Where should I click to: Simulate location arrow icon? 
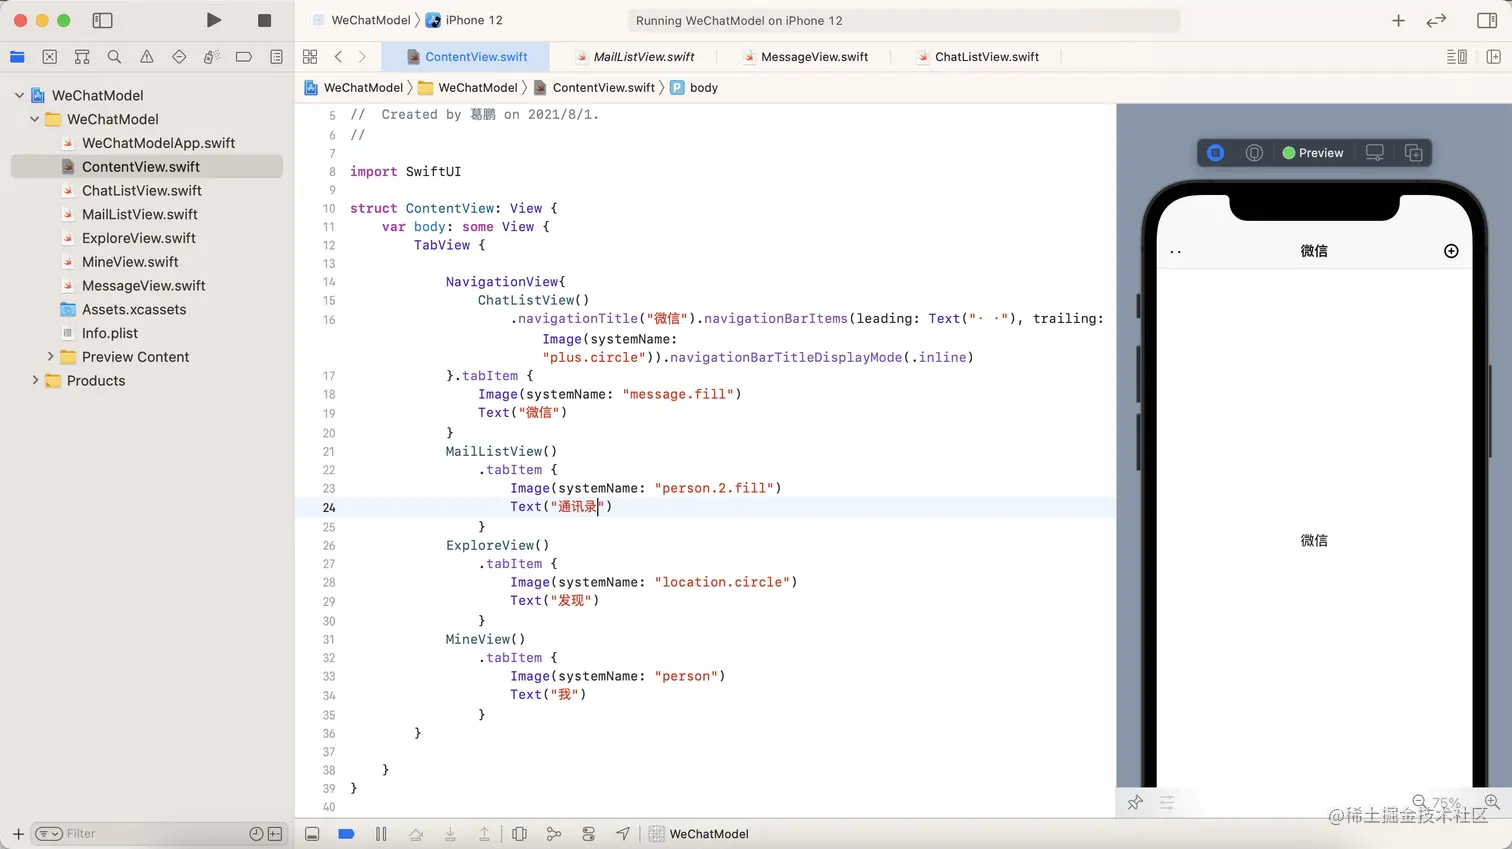pos(623,834)
